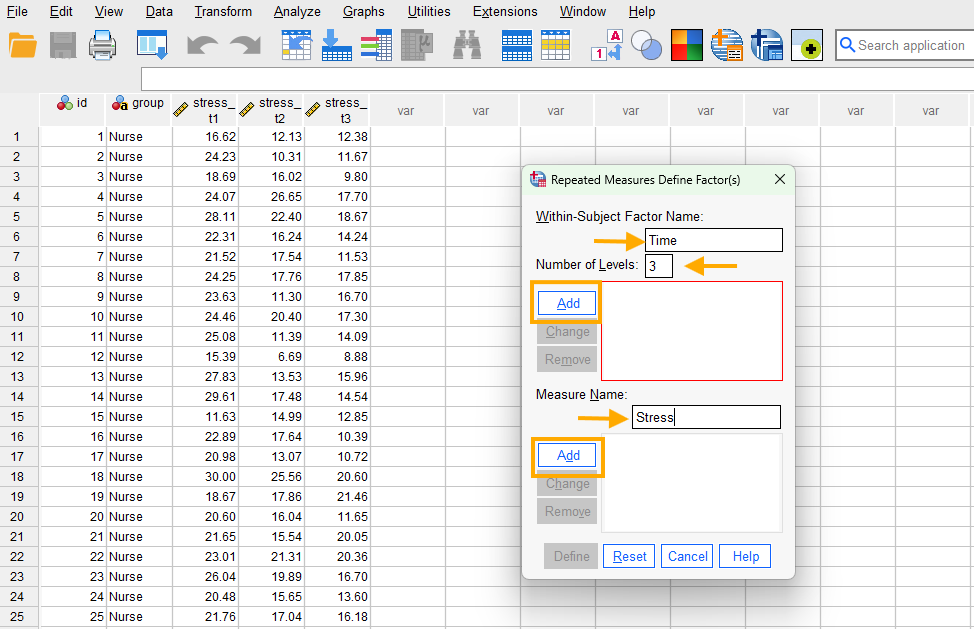
Task: Open Find with the binoculars icon
Action: (x=467, y=45)
